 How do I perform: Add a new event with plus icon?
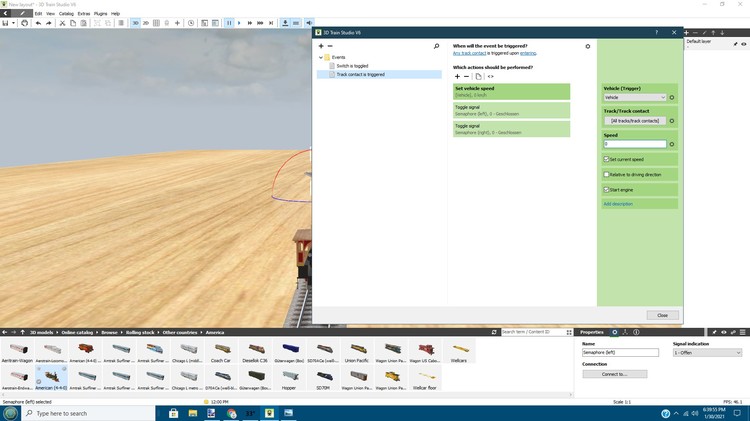[320, 46]
